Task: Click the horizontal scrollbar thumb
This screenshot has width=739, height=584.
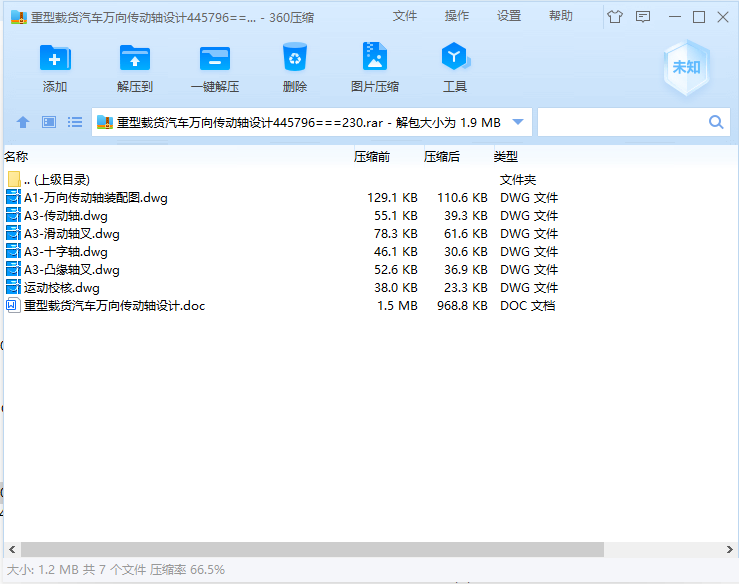Action: pyautogui.click(x=312, y=549)
